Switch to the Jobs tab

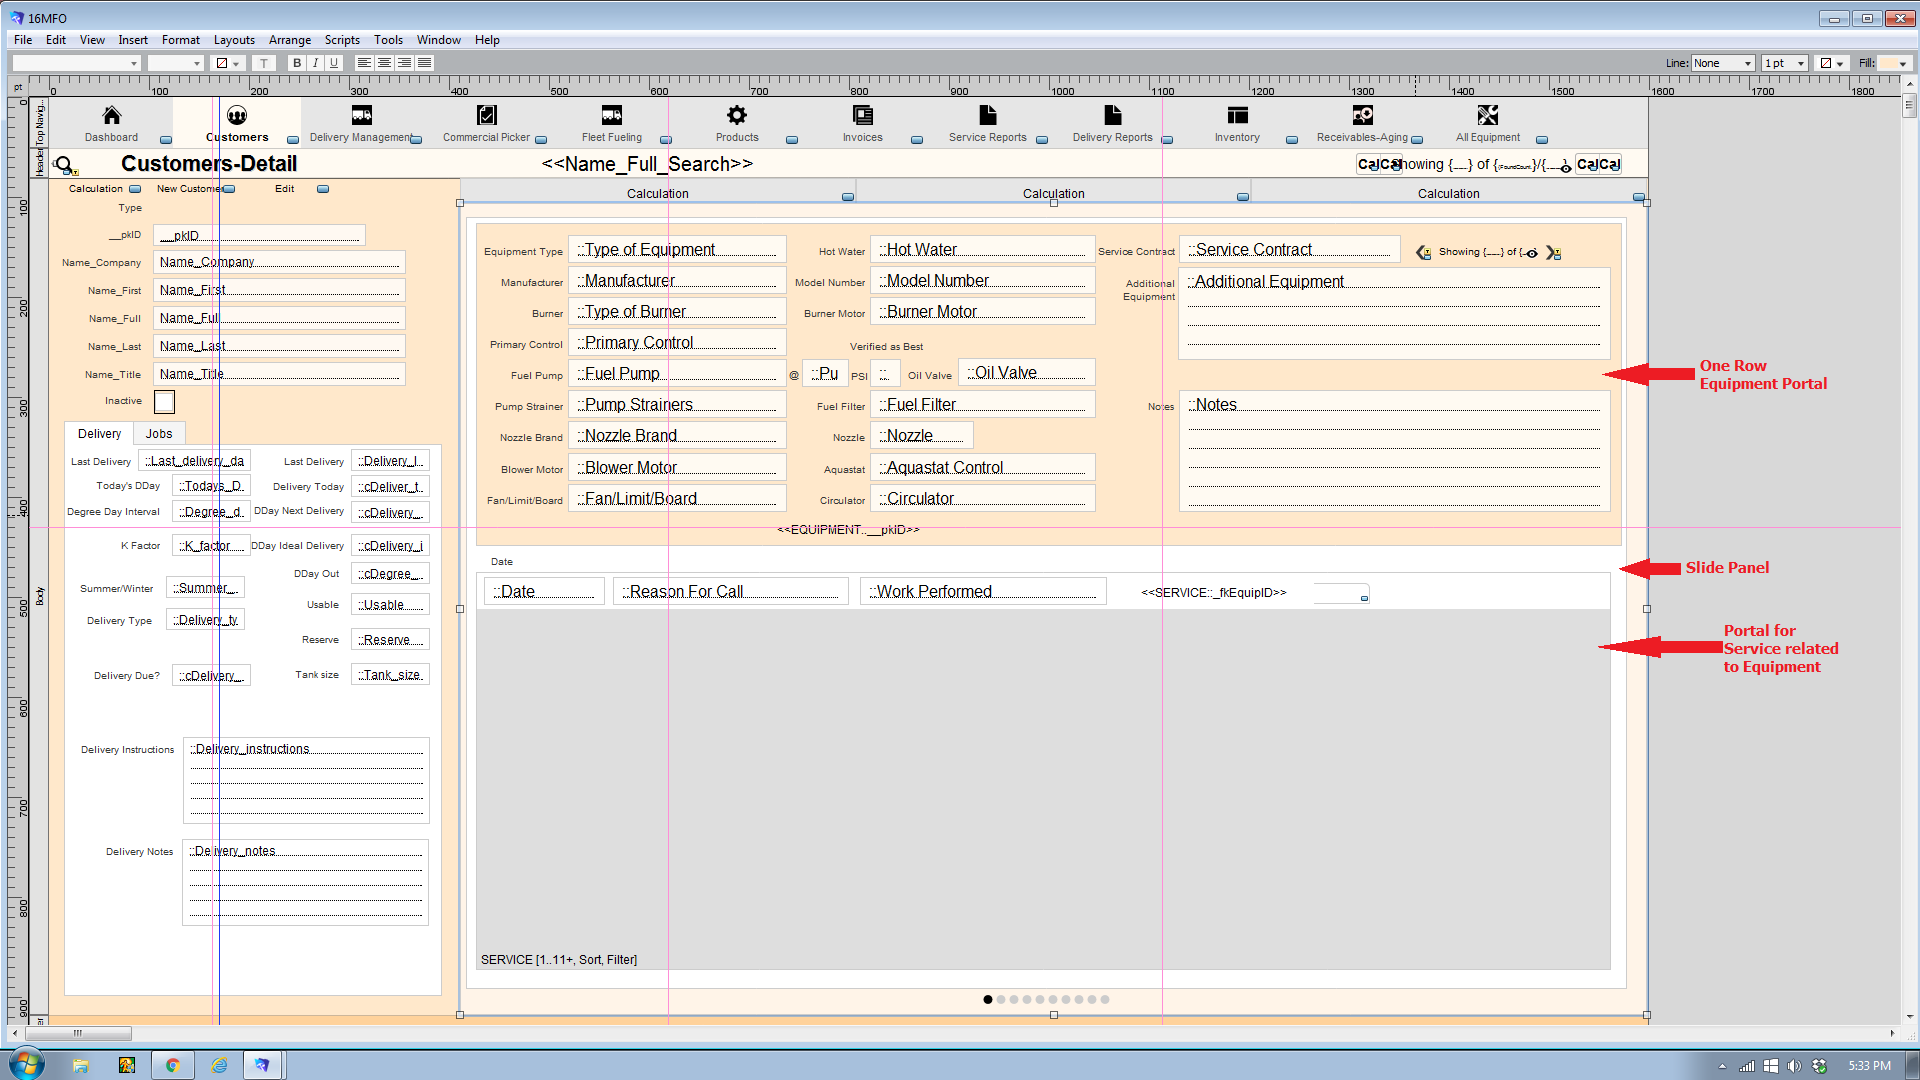159,434
